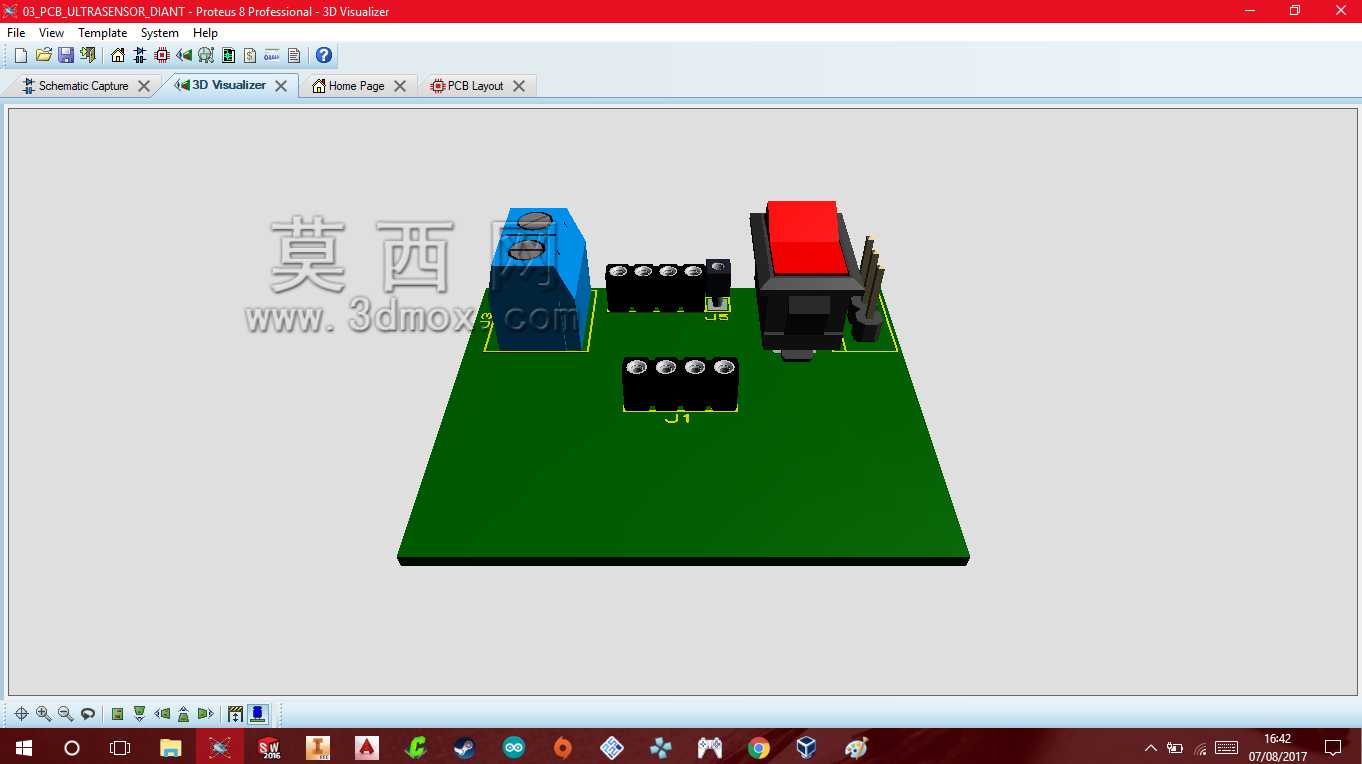
Task: Zoom in on the 3D view
Action: point(43,714)
